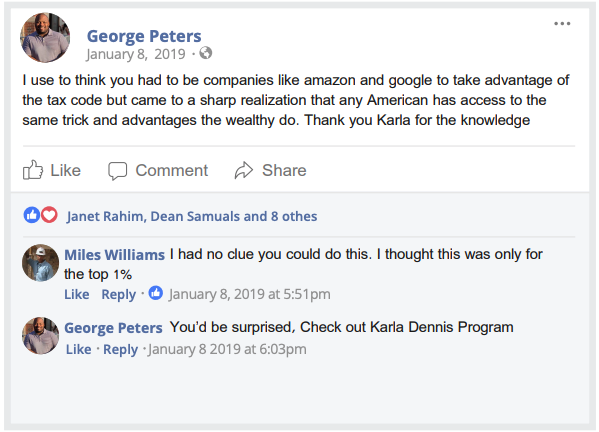
Task: Open Miles Williams' profile name link
Action: (x=114, y=255)
